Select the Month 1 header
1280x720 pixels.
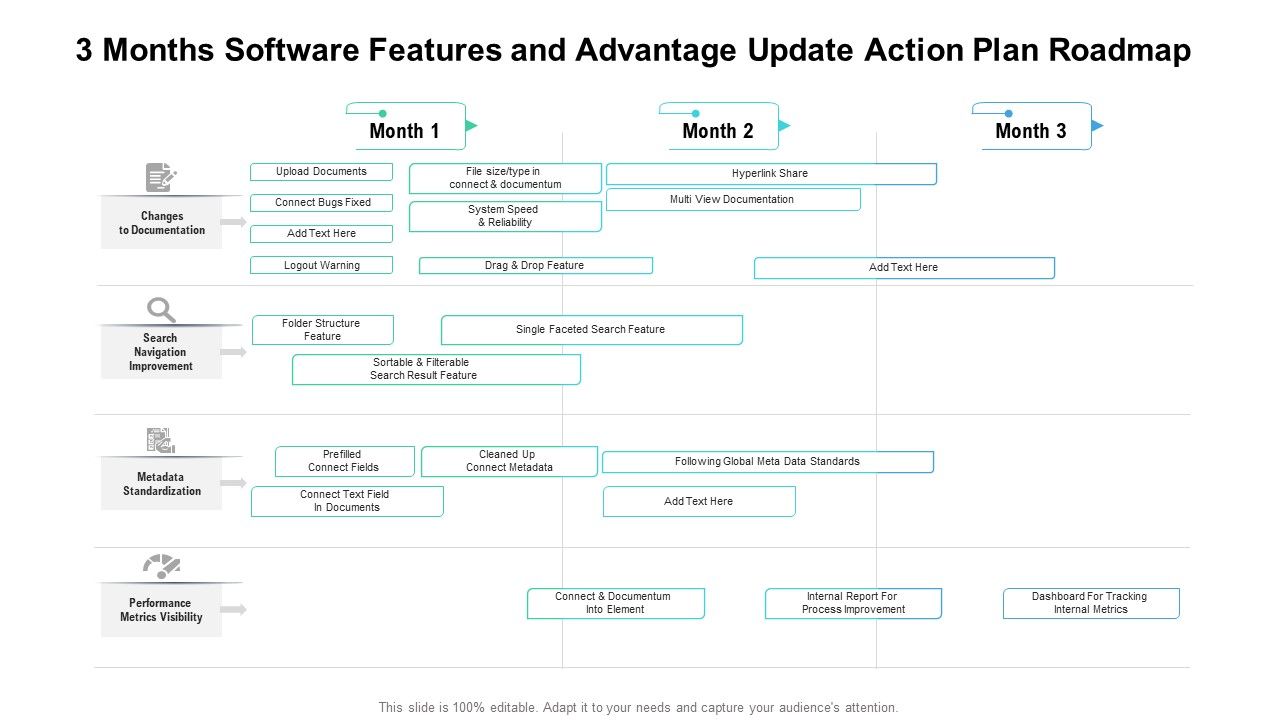point(405,130)
